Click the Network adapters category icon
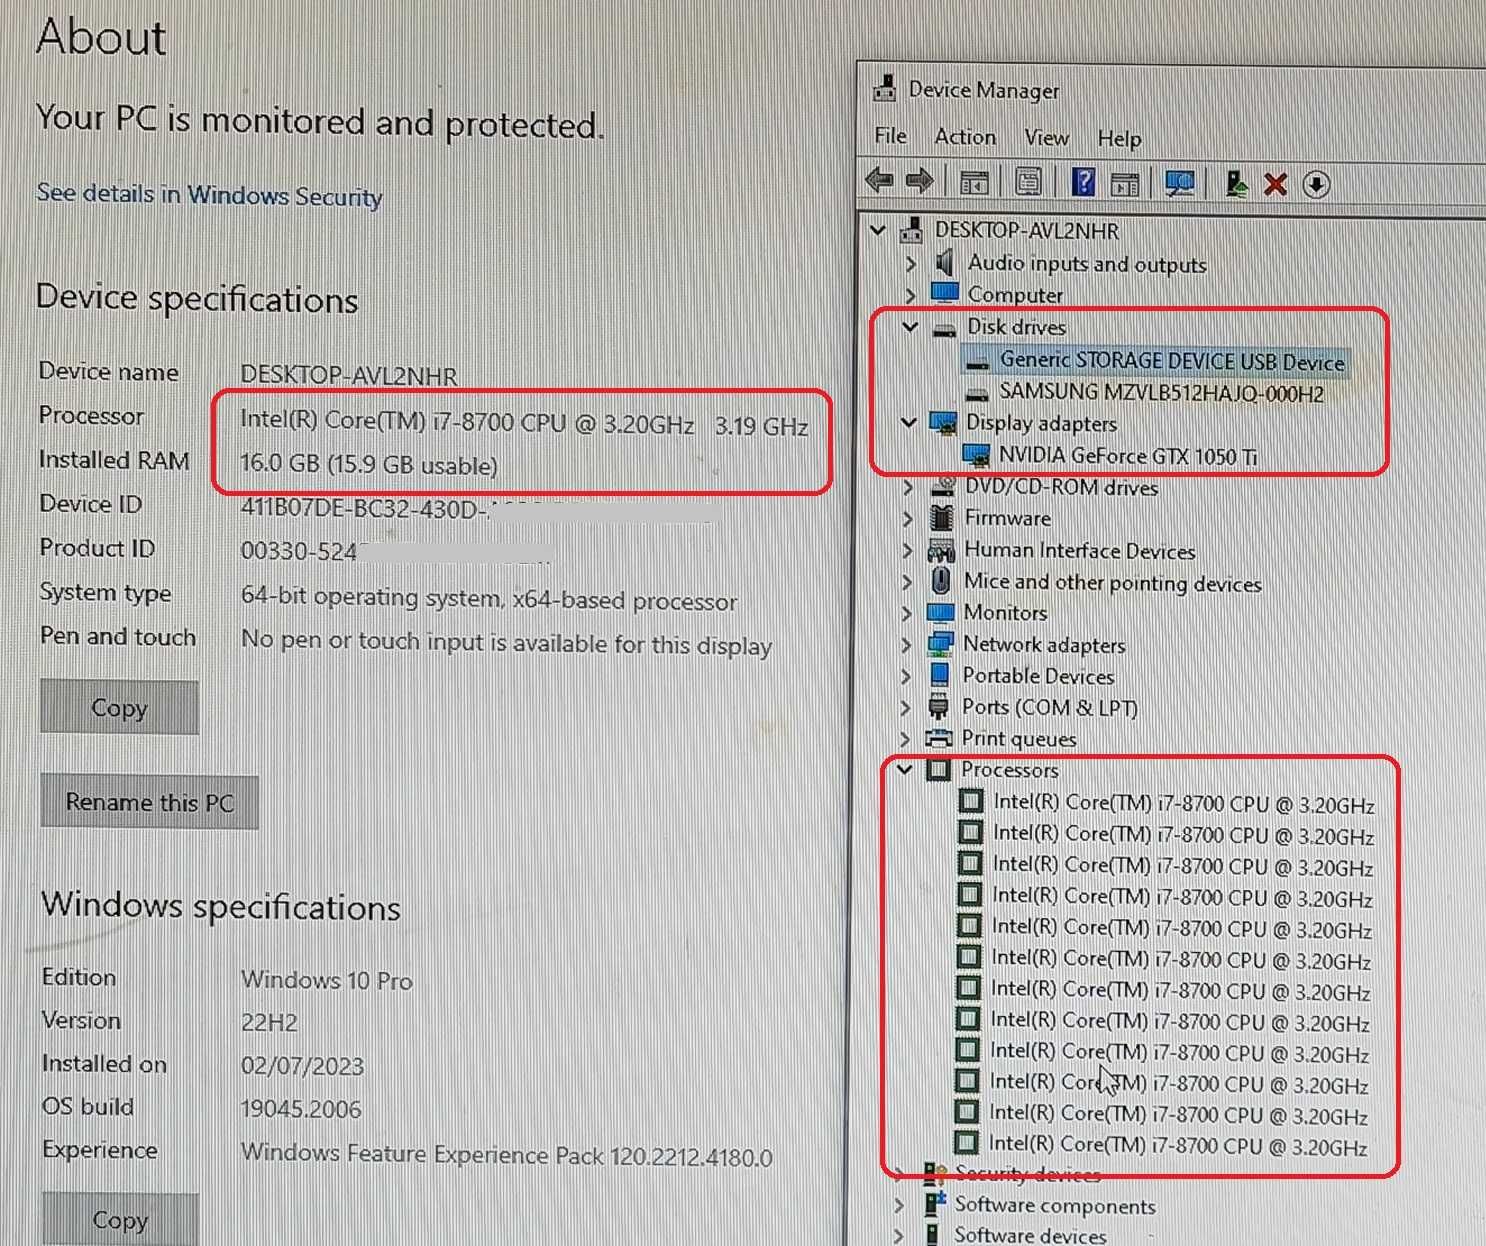The image size is (1486, 1246). pos(940,644)
